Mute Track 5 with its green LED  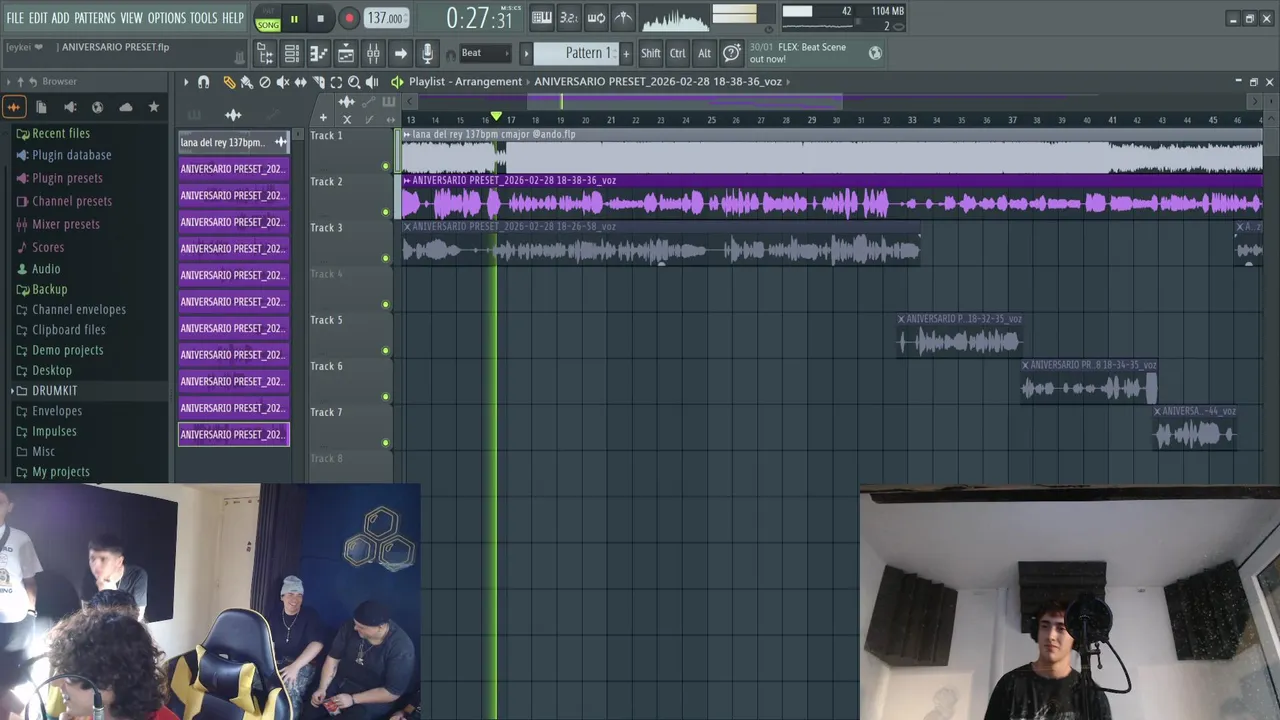point(386,350)
